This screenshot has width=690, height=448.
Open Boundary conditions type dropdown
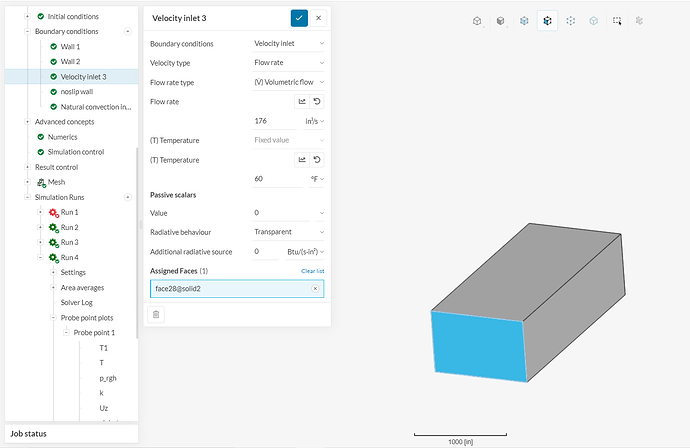click(x=288, y=43)
